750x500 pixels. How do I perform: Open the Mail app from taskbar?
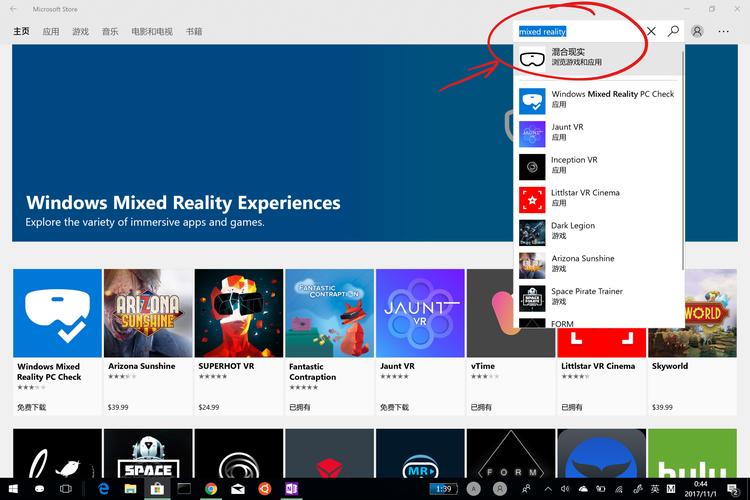click(x=238, y=489)
